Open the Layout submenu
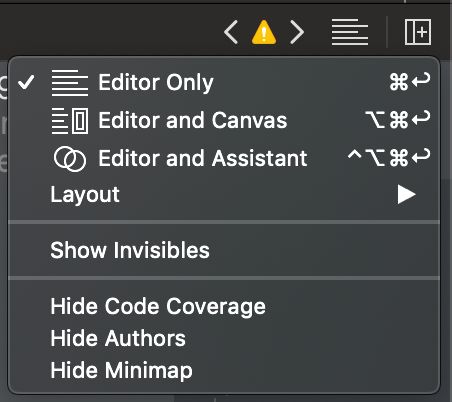 [224, 194]
